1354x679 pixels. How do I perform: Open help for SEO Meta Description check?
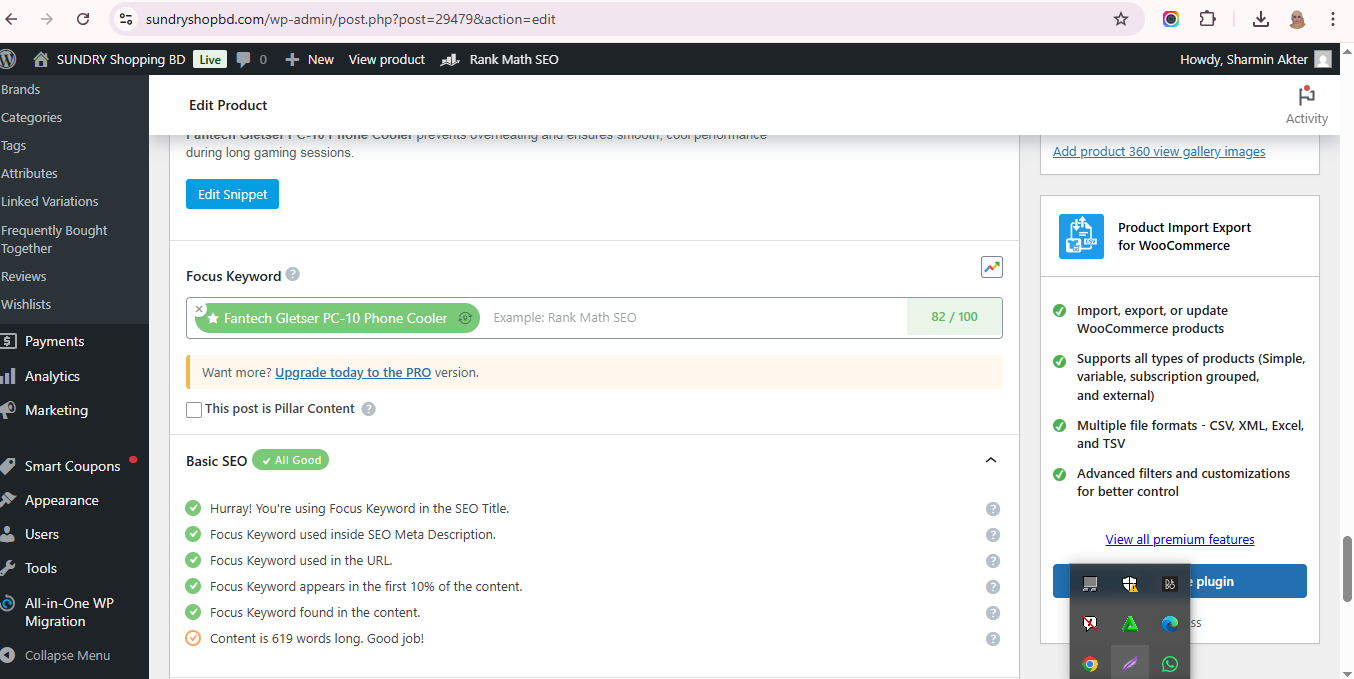(x=993, y=535)
